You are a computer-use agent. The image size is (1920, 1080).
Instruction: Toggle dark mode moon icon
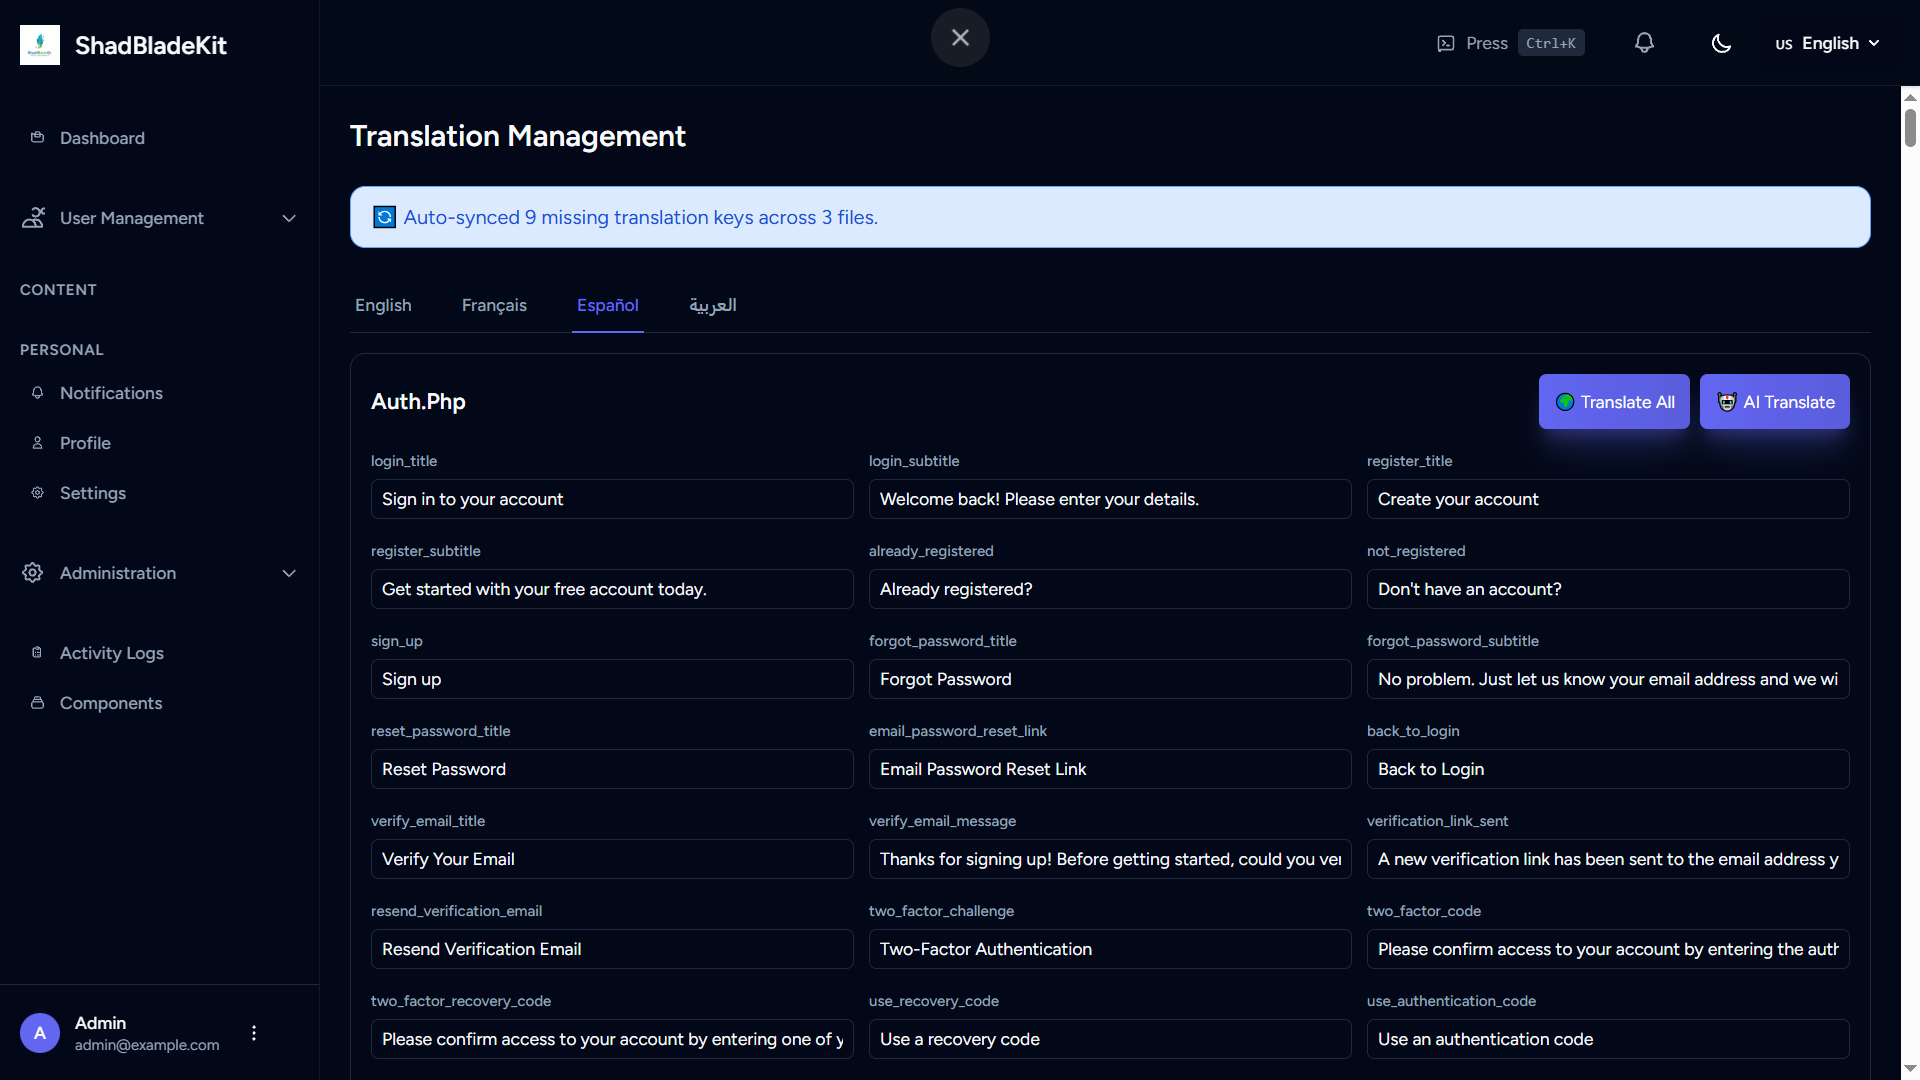click(x=1721, y=43)
